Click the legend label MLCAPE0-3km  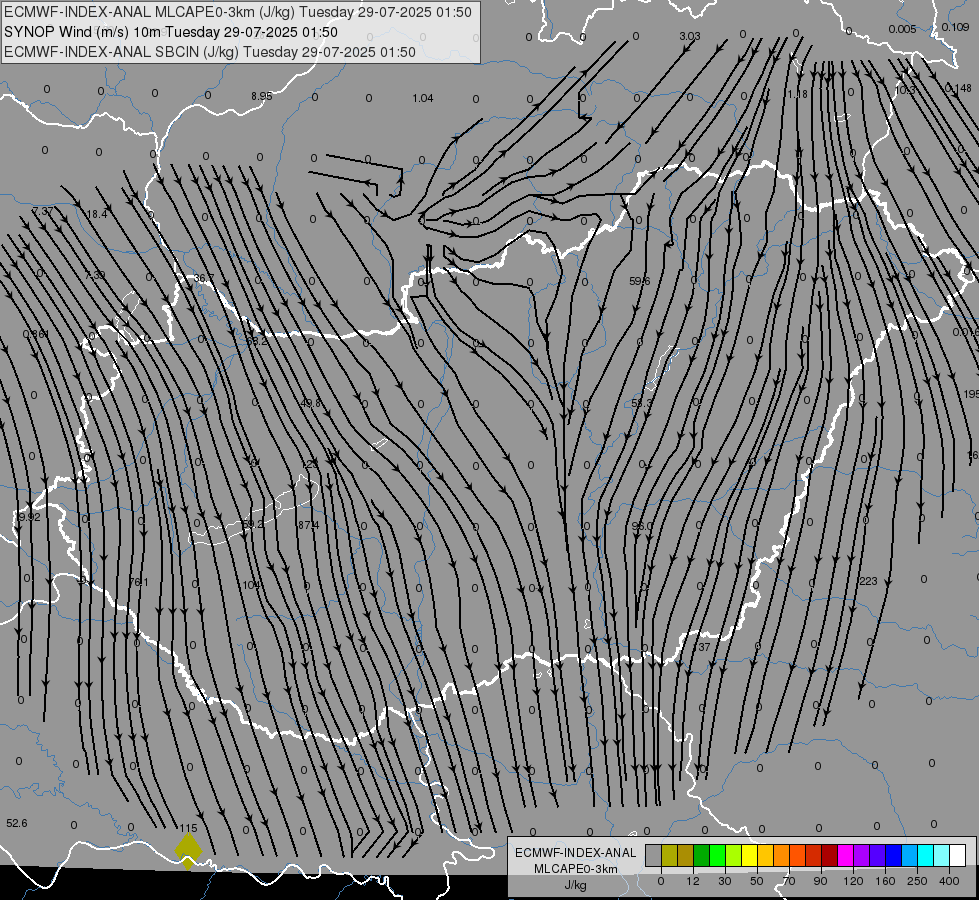(x=576, y=869)
